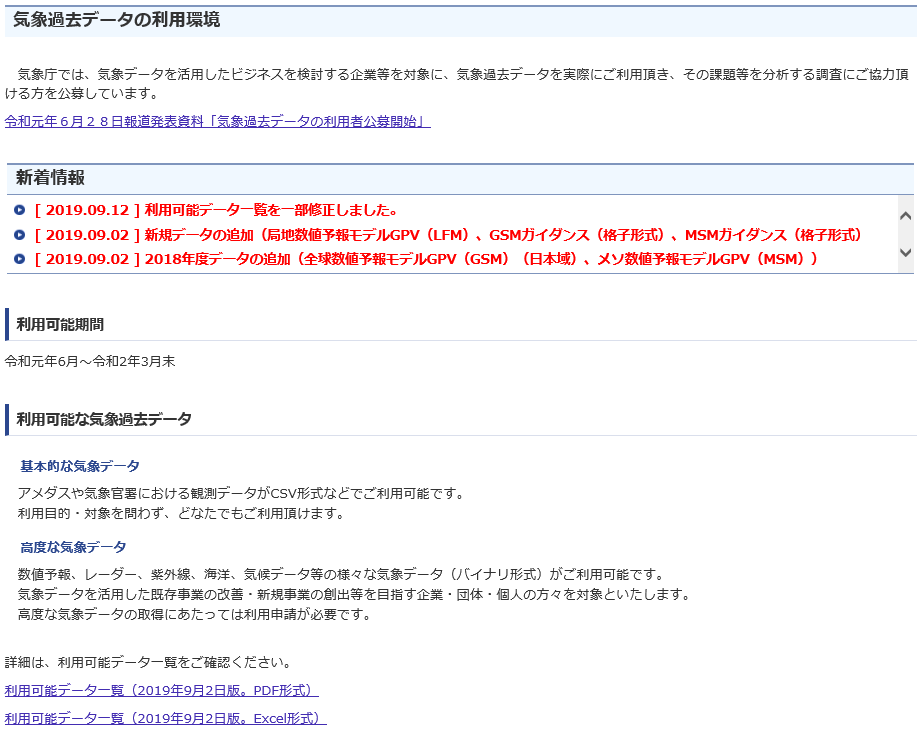Click the scrollbar thumb in the 新着情報 box
Screen dimensions: 922x736
907,232
